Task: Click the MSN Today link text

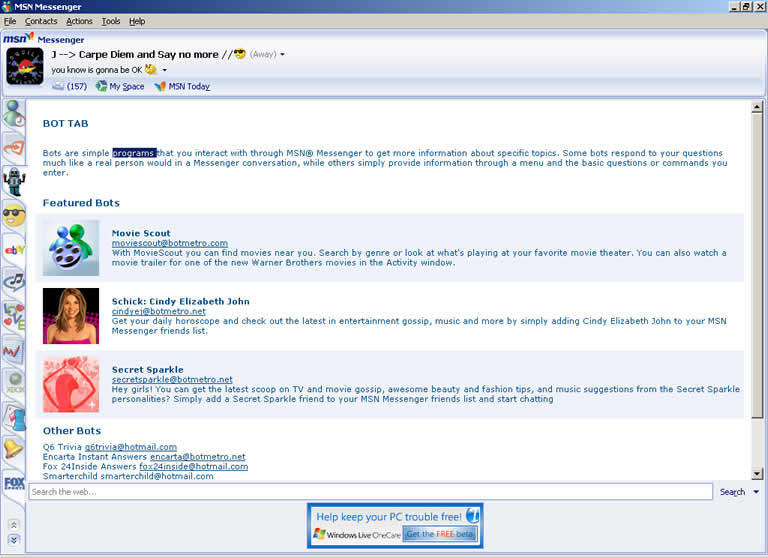Action: click(x=189, y=86)
